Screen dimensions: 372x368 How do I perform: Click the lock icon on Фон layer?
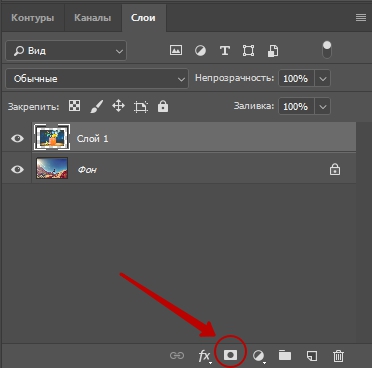click(x=335, y=169)
